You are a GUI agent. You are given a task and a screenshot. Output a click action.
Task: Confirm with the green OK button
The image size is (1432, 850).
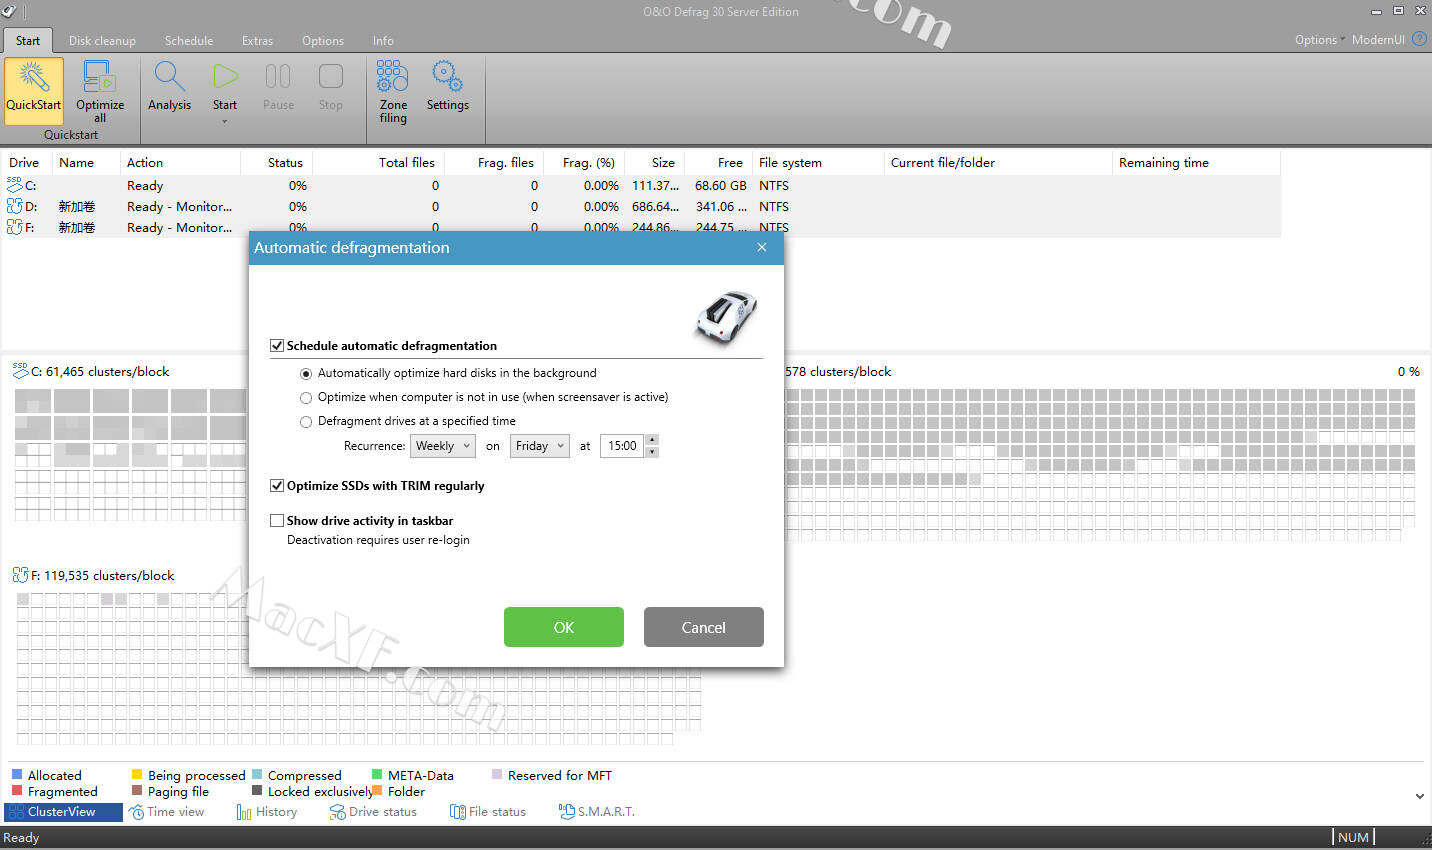pyautogui.click(x=563, y=627)
